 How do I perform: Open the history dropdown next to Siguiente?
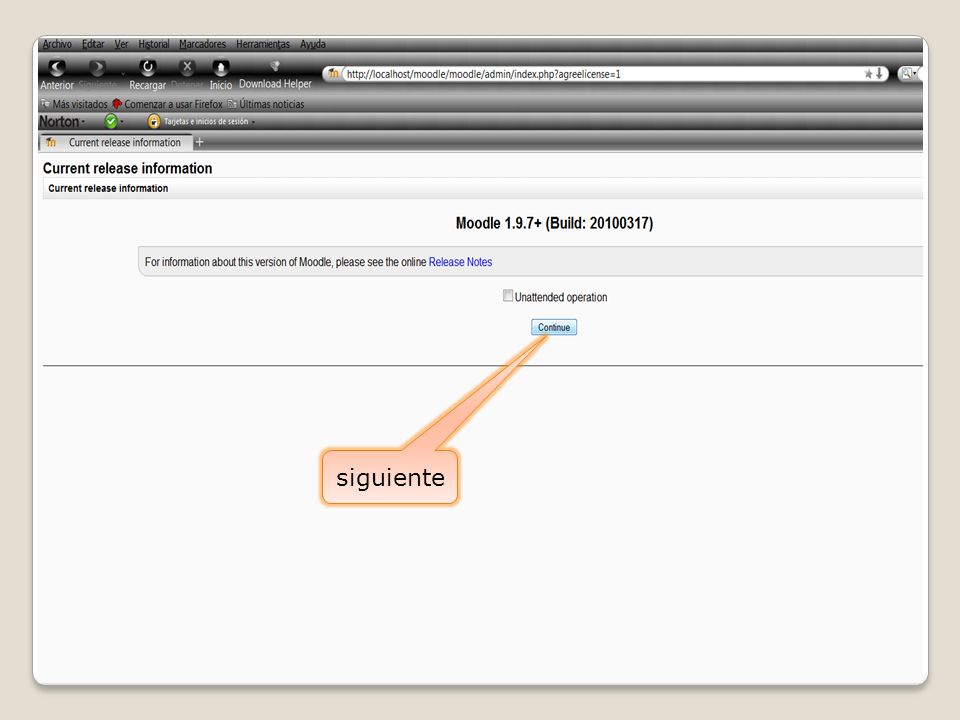point(123,74)
